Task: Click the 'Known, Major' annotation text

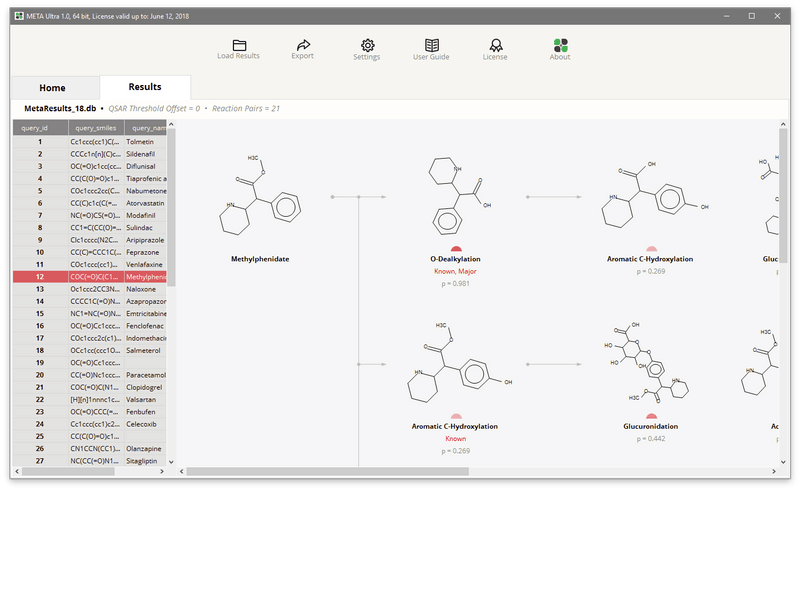Action: 455,271
